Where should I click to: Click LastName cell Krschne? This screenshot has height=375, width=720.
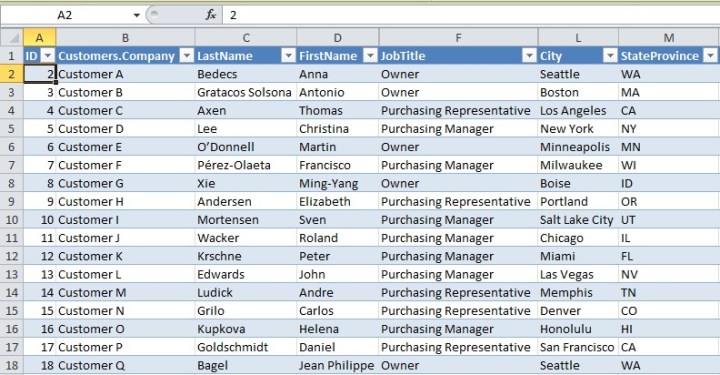pyautogui.click(x=246, y=256)
